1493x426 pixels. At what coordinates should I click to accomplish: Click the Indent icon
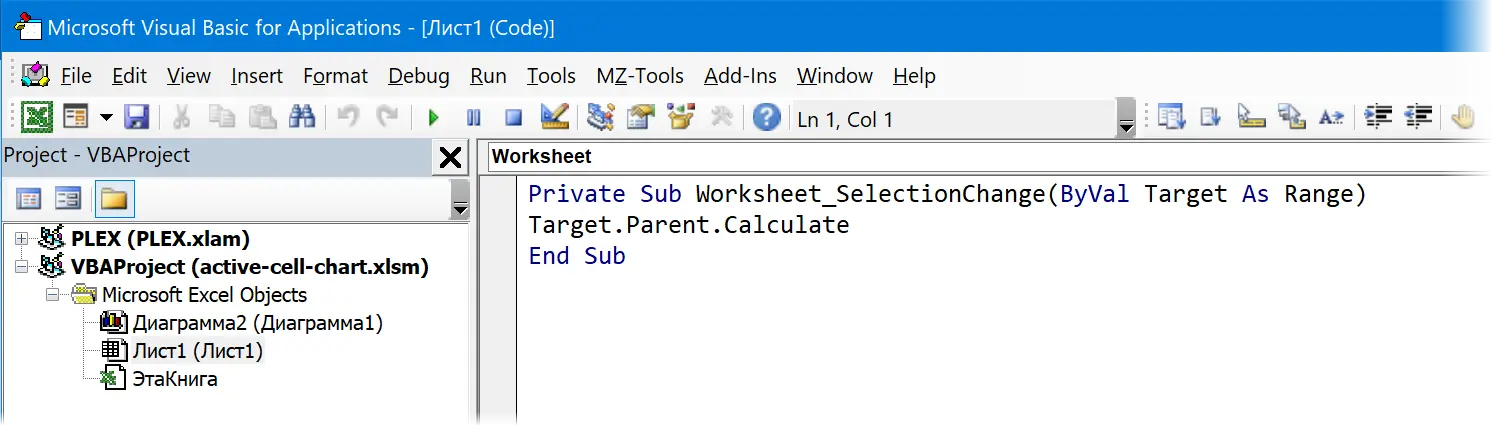[1378, 118]
